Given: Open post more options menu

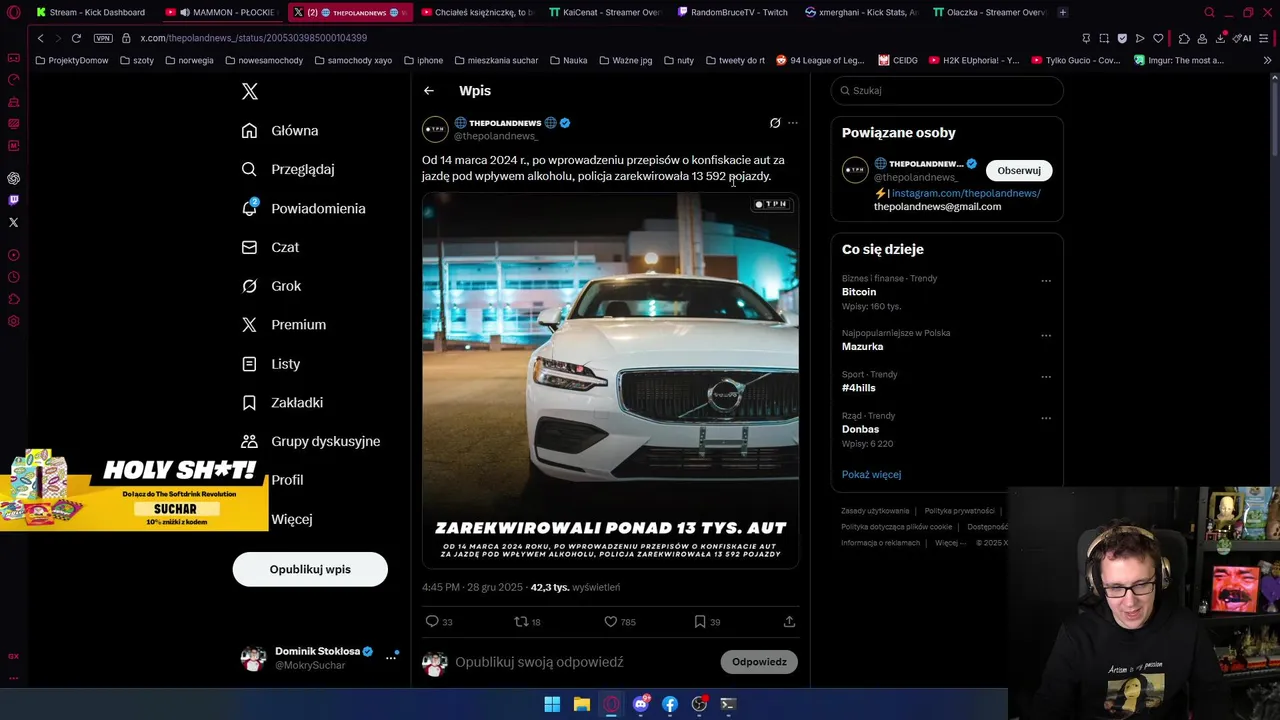Looking at the screenshot, I should pyautogui.click(x=793, y=123).
